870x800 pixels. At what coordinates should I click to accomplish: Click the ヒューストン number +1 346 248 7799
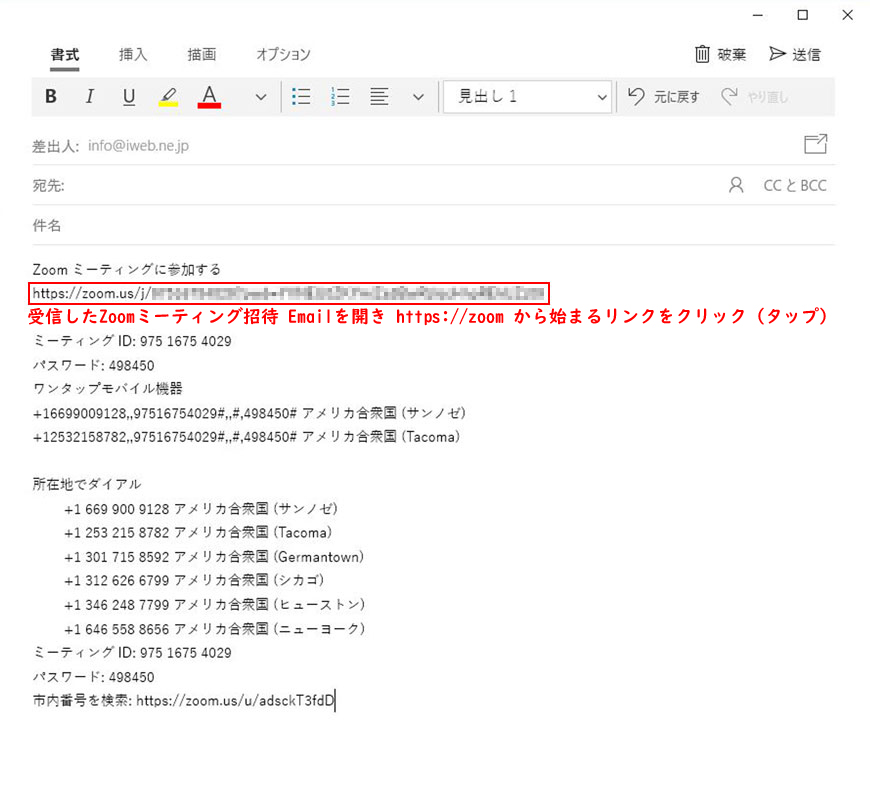click(117, 605)
